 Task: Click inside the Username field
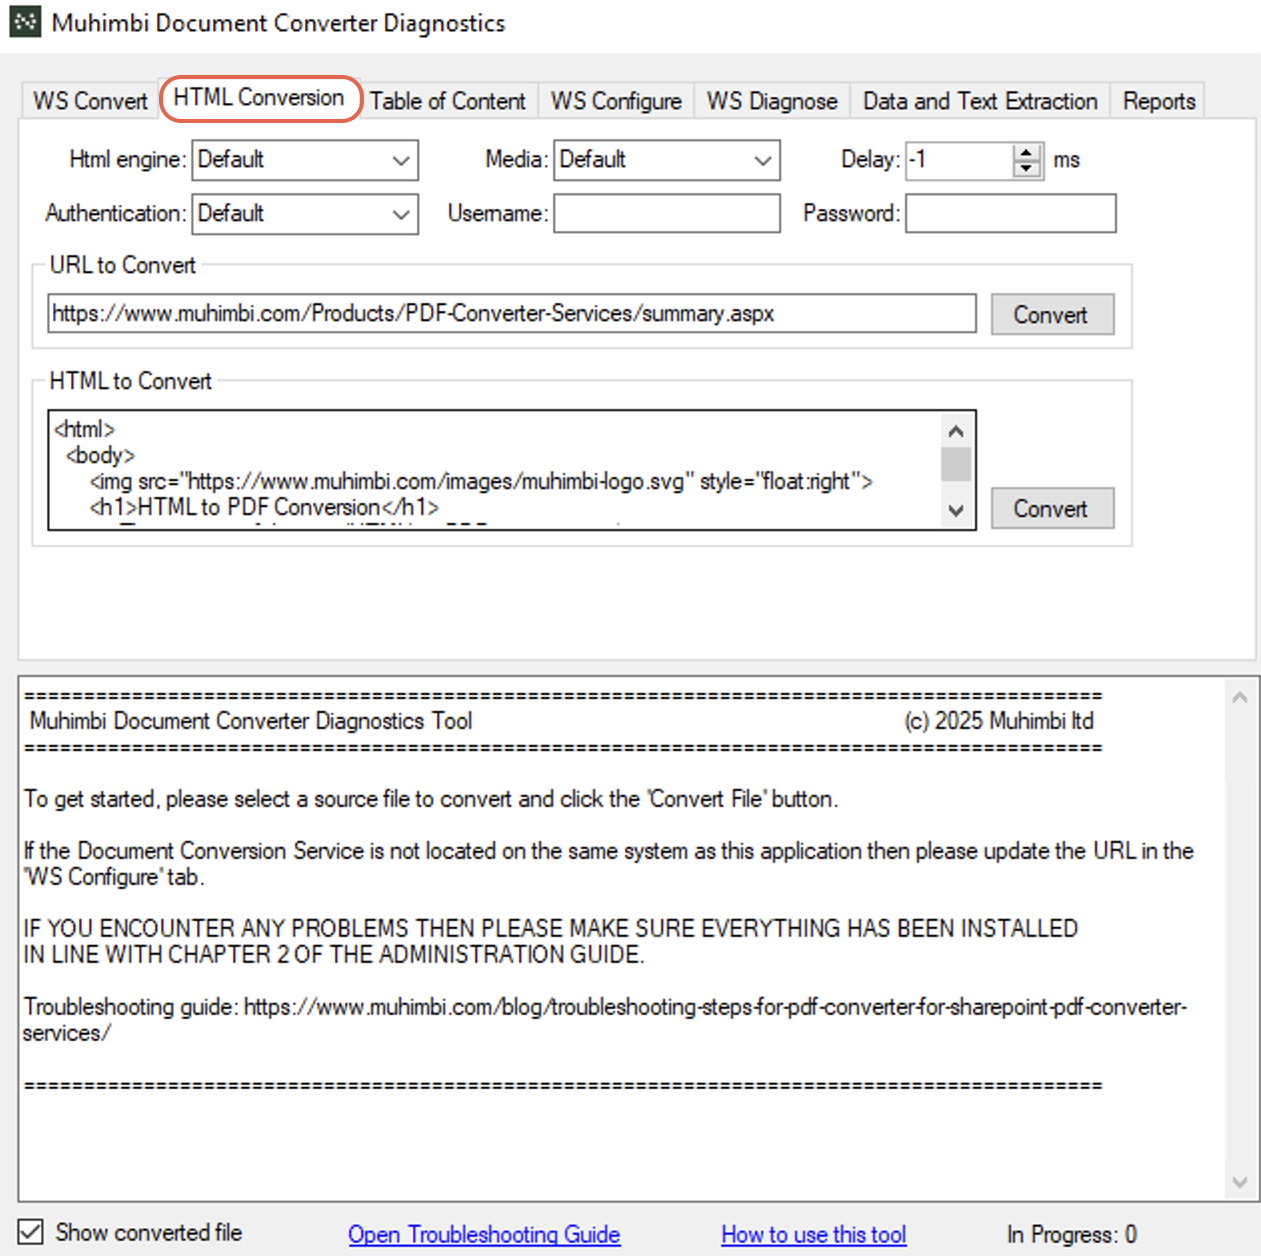[666, 213]
